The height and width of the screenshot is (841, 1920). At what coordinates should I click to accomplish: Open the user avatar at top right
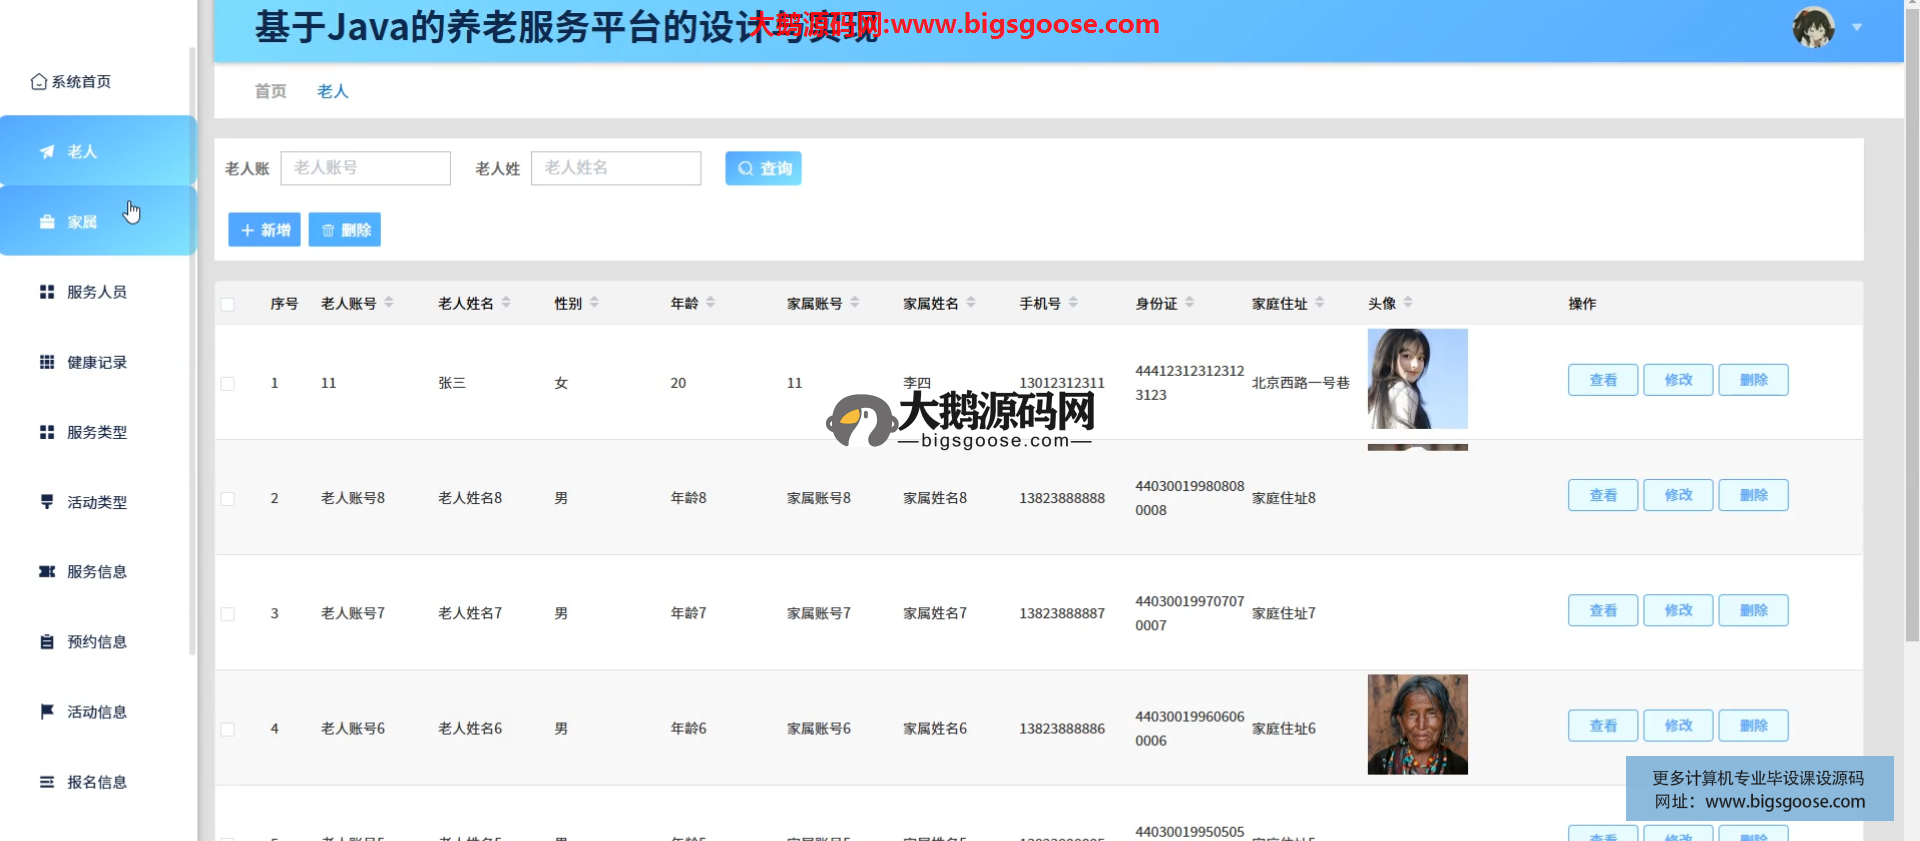[x=1813, y=27]
